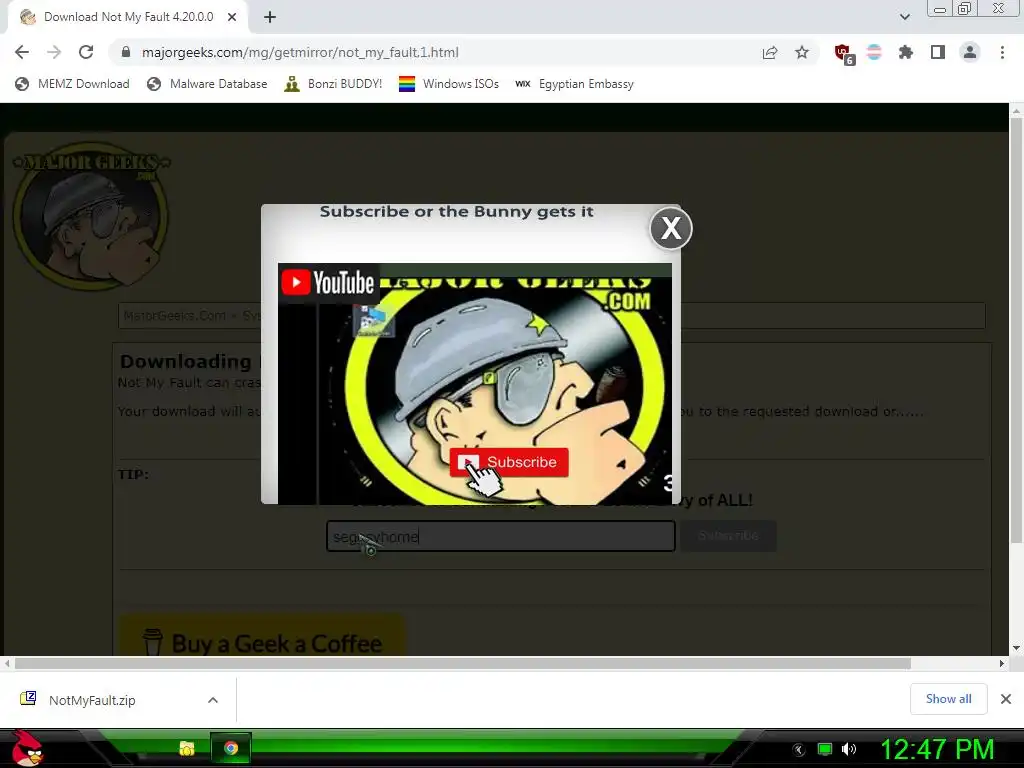This screenshot has height=768, width=1024.
Task: Open uBlock Origin extension icon
Action: pyautogui.click(x=843, y=53)
